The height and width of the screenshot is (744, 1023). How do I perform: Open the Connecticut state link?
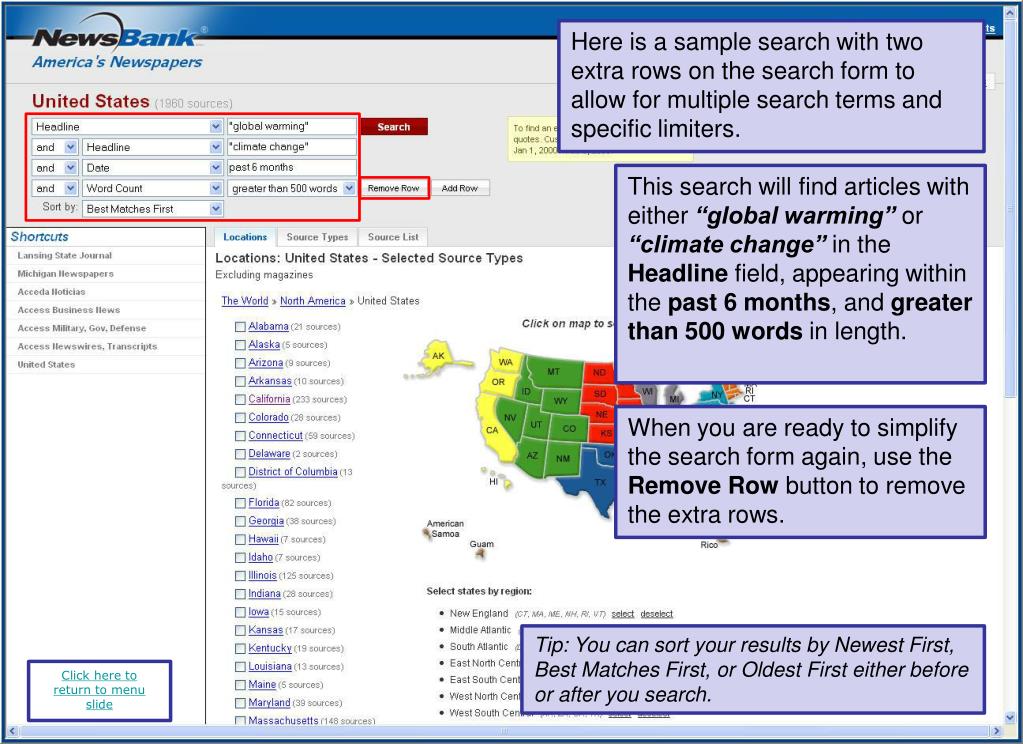(x=275, y=435)
